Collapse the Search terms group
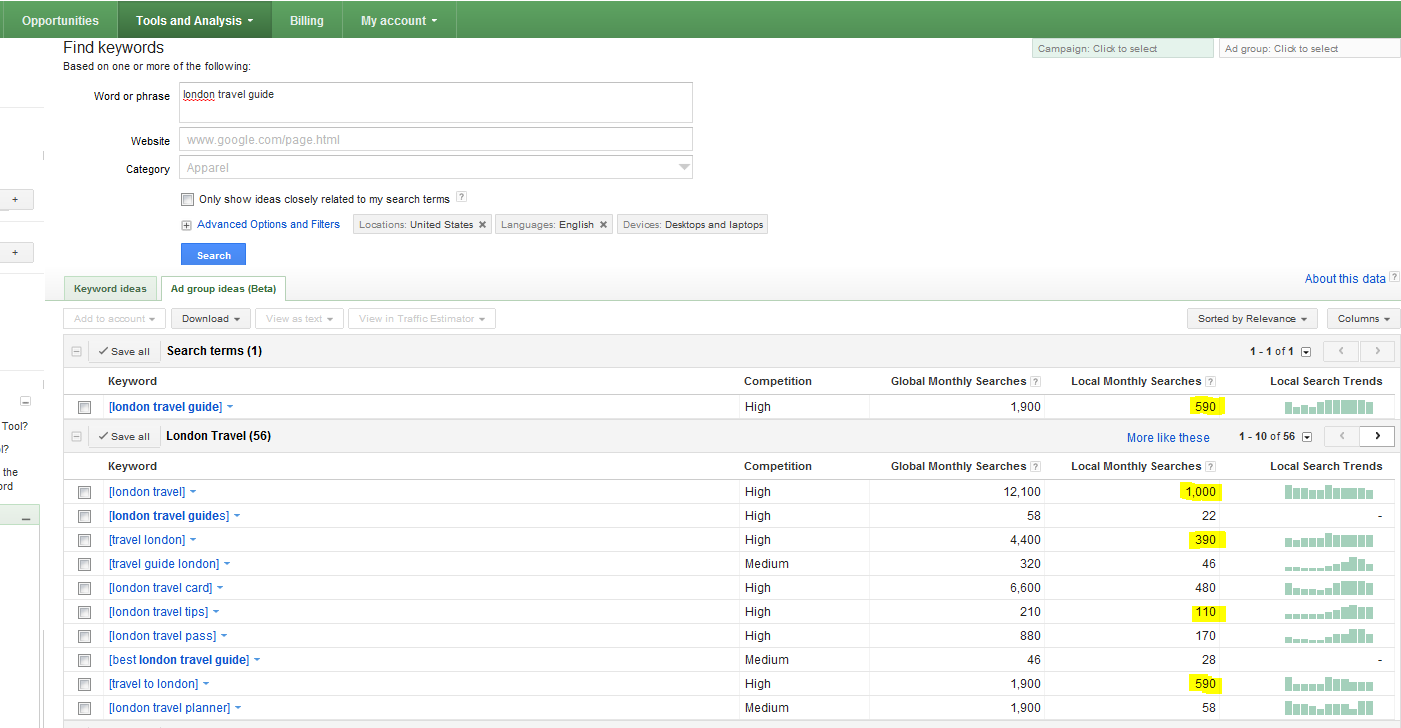Viewport: 1401px width, 728px height. pyautogui.click(x=76, y=352)
